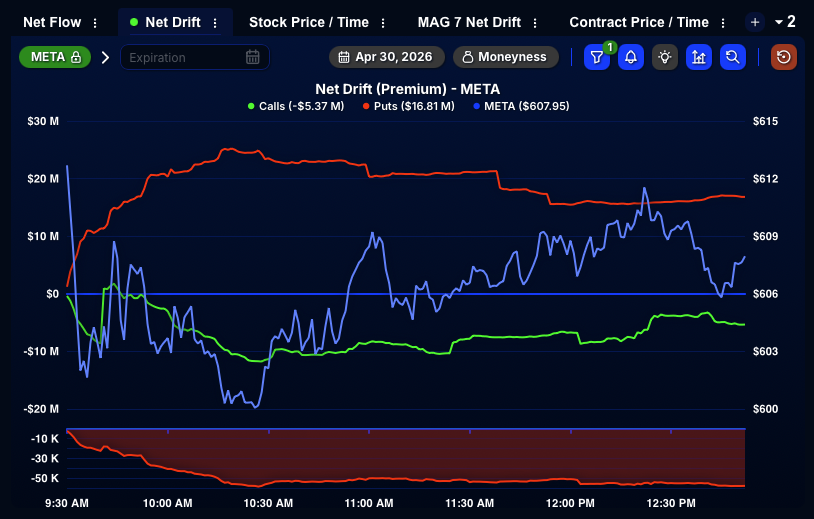814x519 pixels.
Task: Open Contract Price / Time options dots
Action: 723,23
